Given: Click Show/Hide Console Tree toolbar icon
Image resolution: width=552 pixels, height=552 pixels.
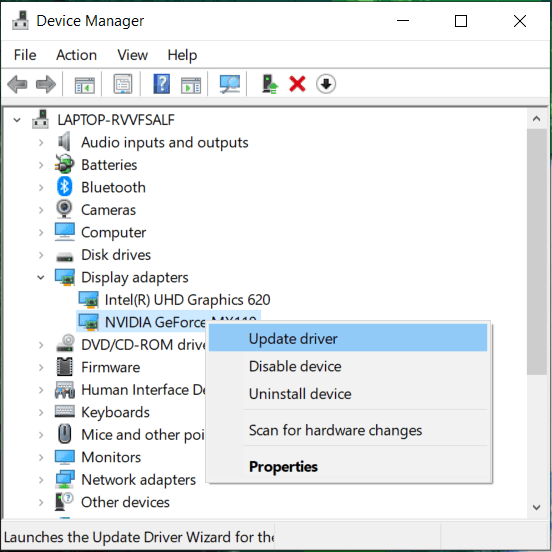Looking at the screenshot, I should 85,84.
